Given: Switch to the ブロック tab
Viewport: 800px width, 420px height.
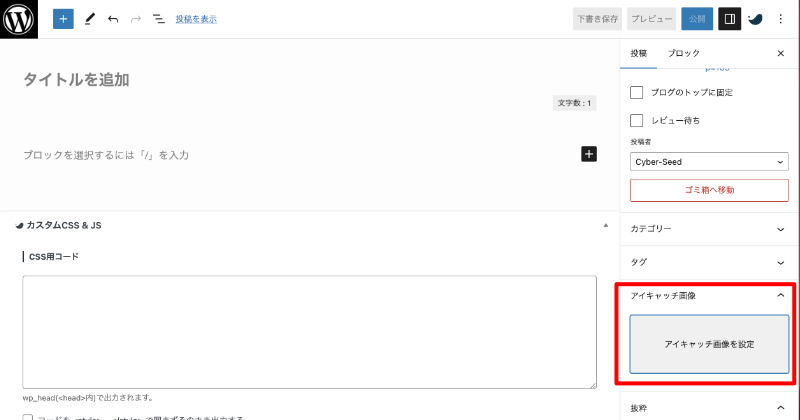Looking at the screenshot, I should click(x=684, y=53).
